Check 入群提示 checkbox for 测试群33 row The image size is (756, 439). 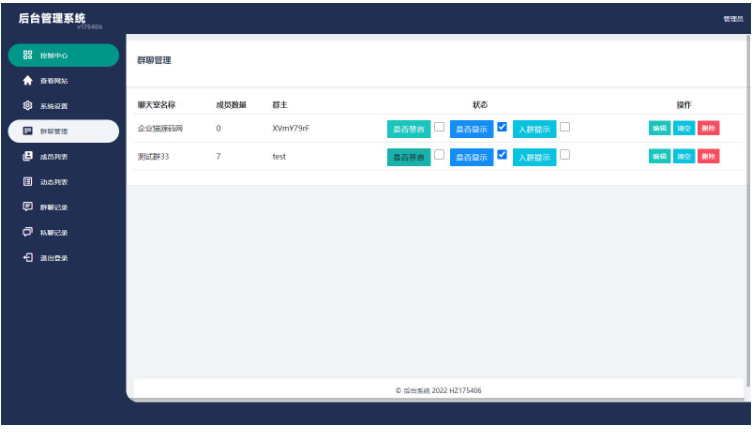tap(565, 155)
